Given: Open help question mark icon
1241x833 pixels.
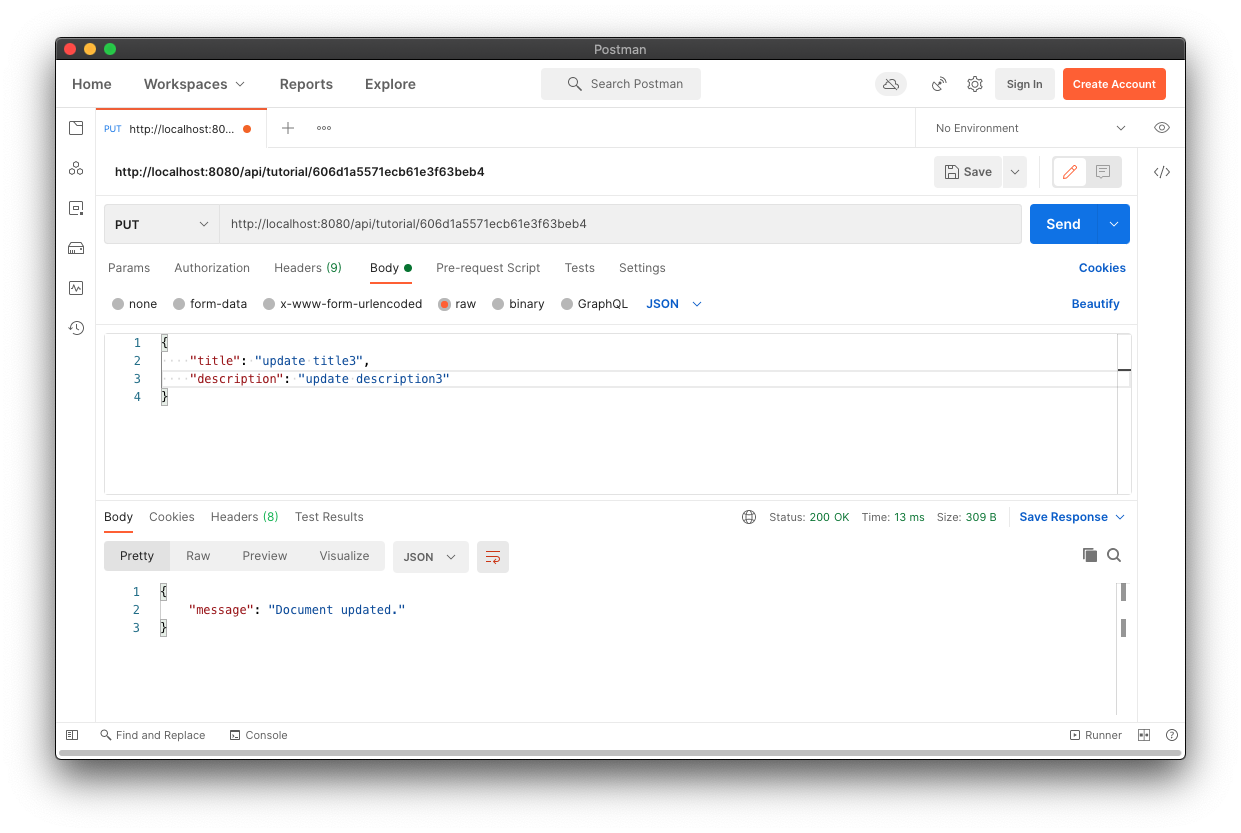Looking at the screenshot, I should [x=1171, y=735].
